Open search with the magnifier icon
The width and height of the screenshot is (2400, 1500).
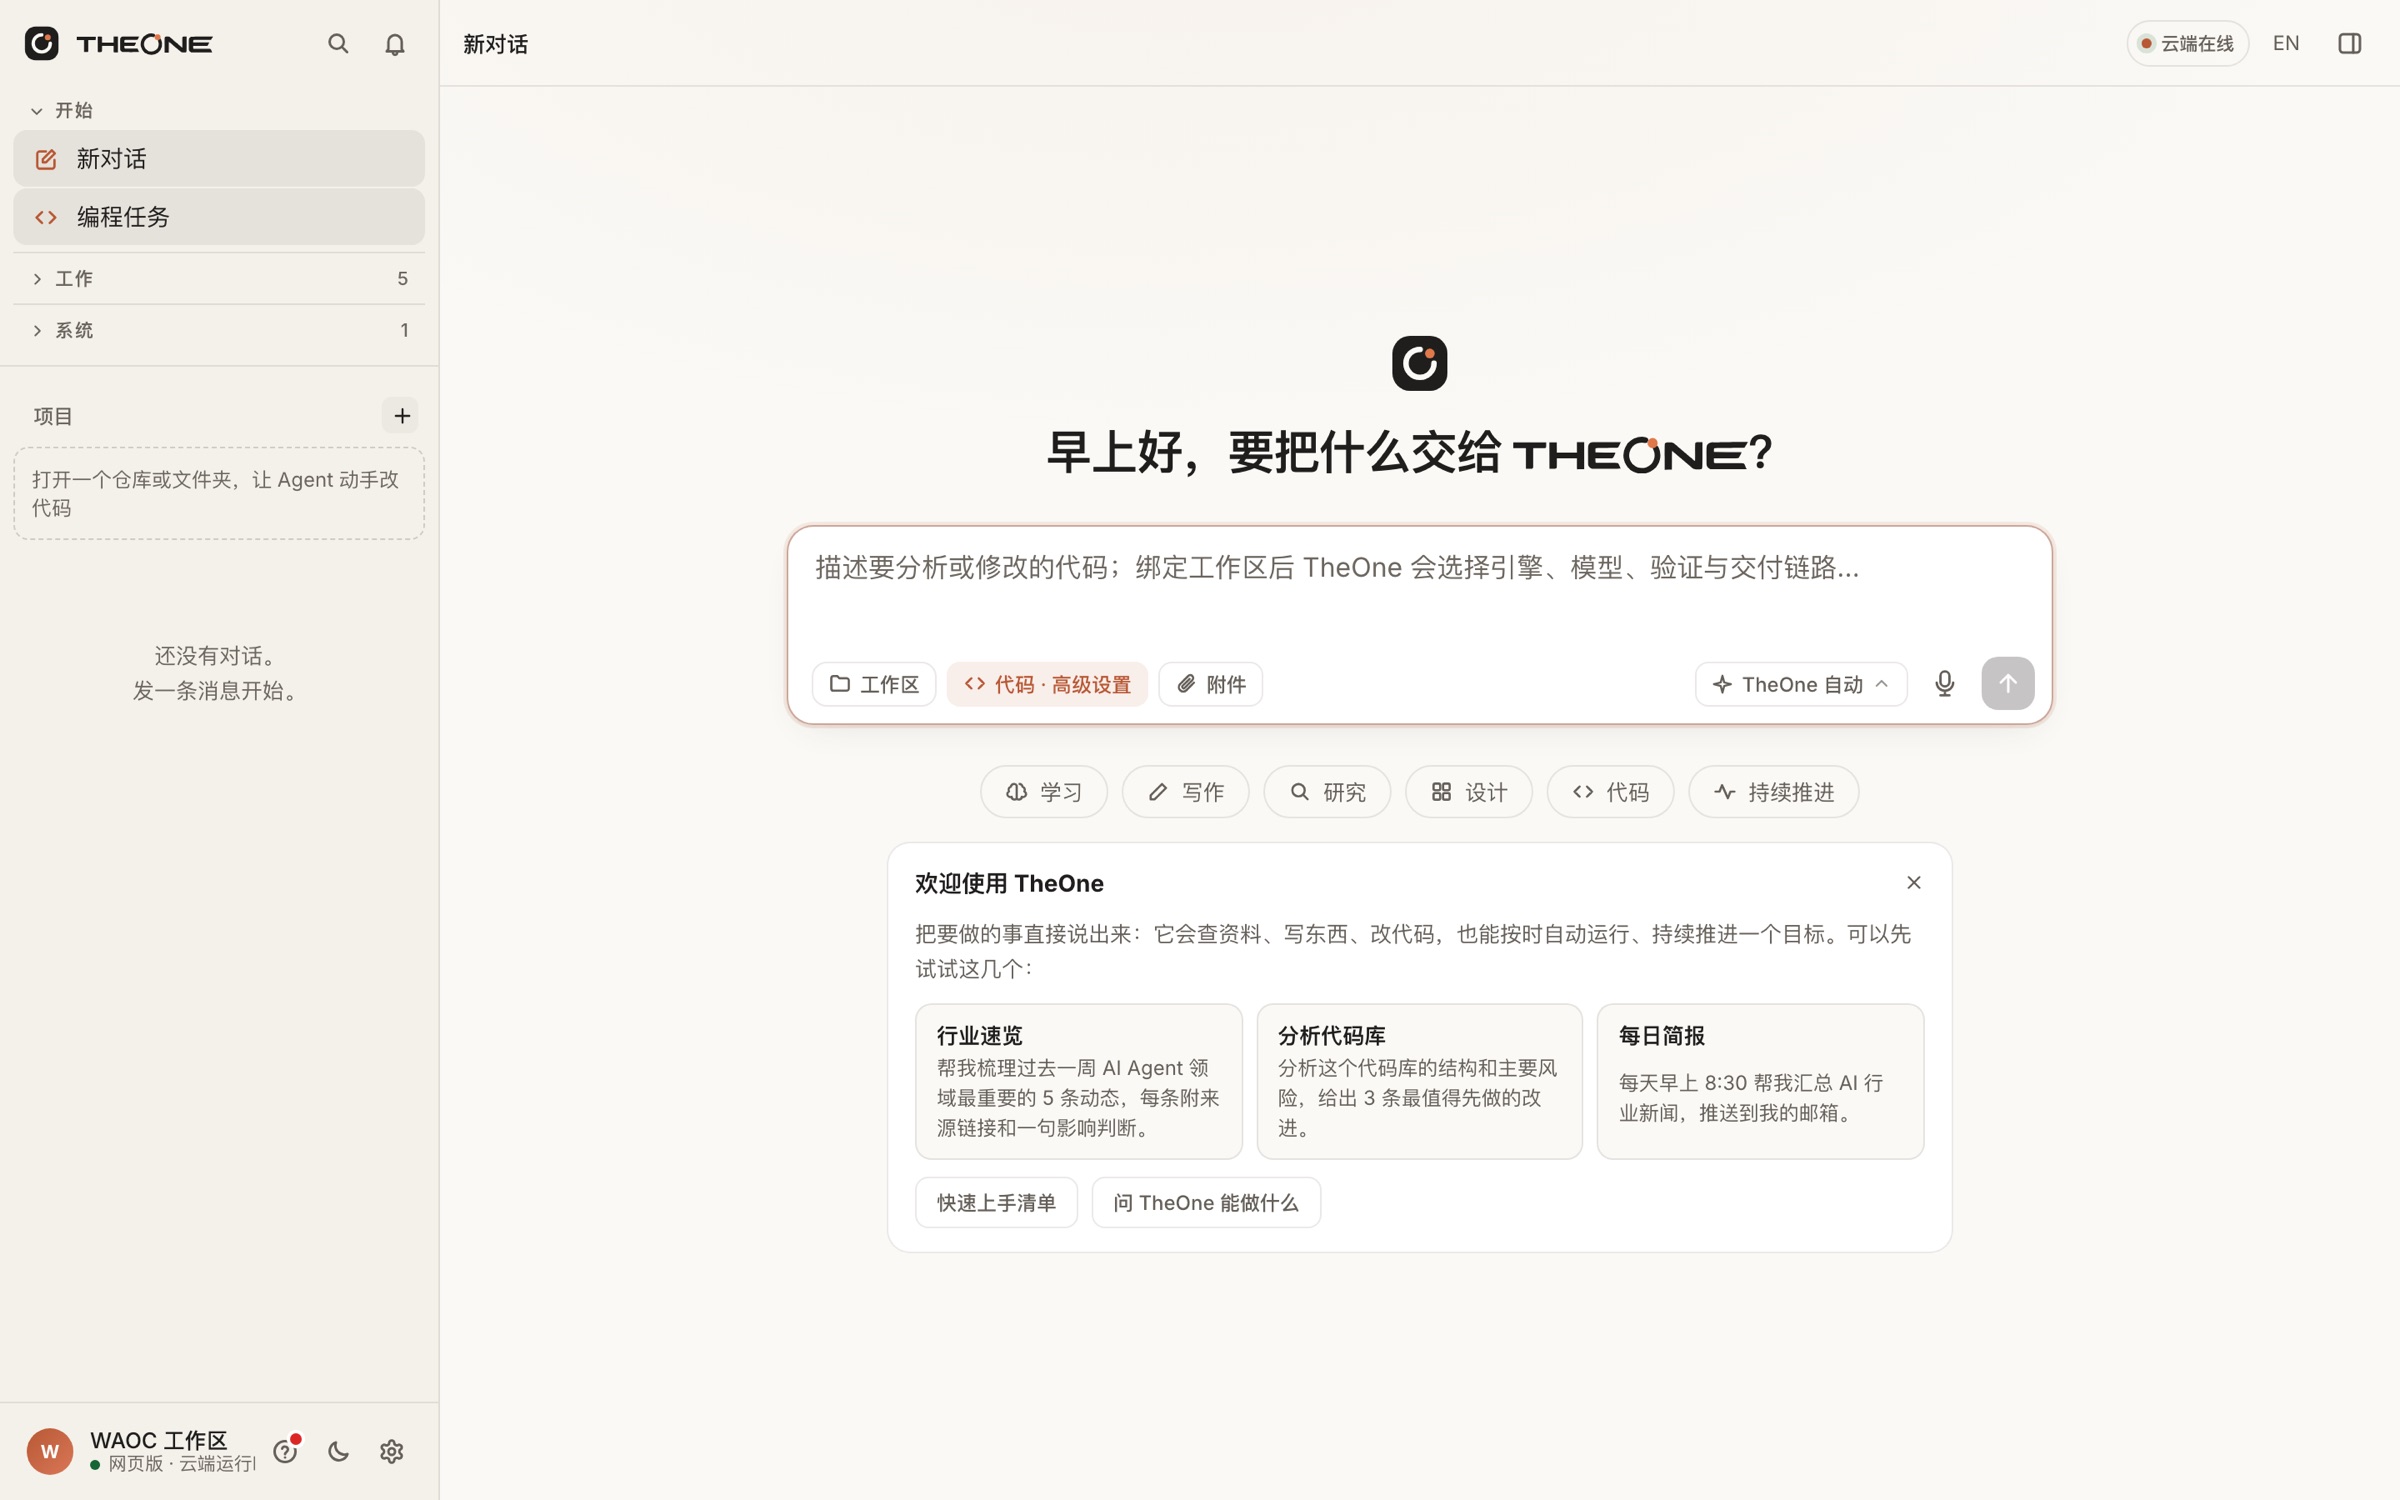pos(338,44)
